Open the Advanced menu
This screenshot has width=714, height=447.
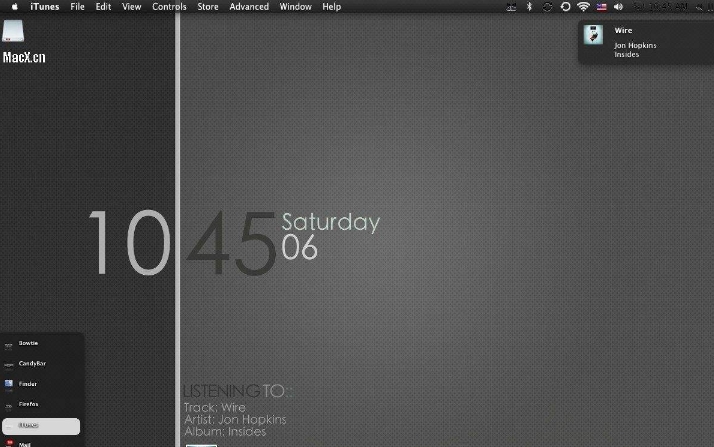pyautogui.click(x=249, y=7)
